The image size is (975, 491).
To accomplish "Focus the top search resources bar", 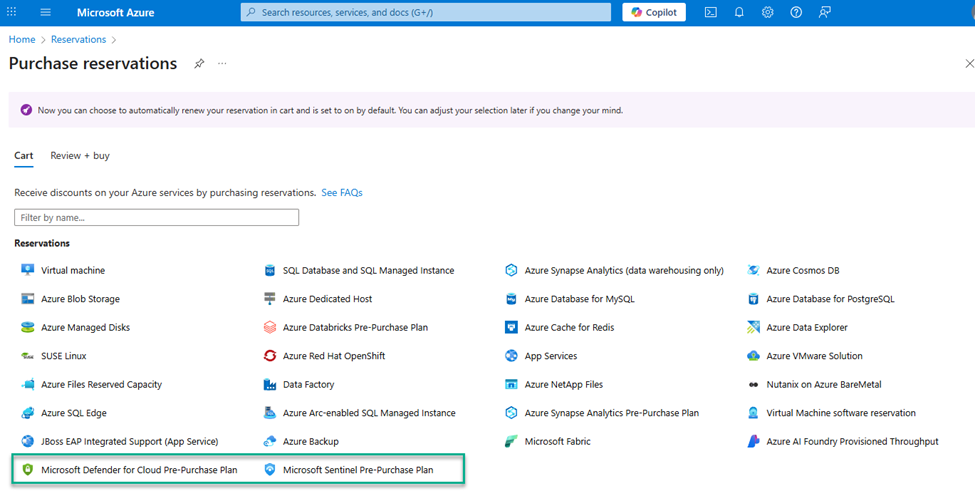I will pos(426,12).
